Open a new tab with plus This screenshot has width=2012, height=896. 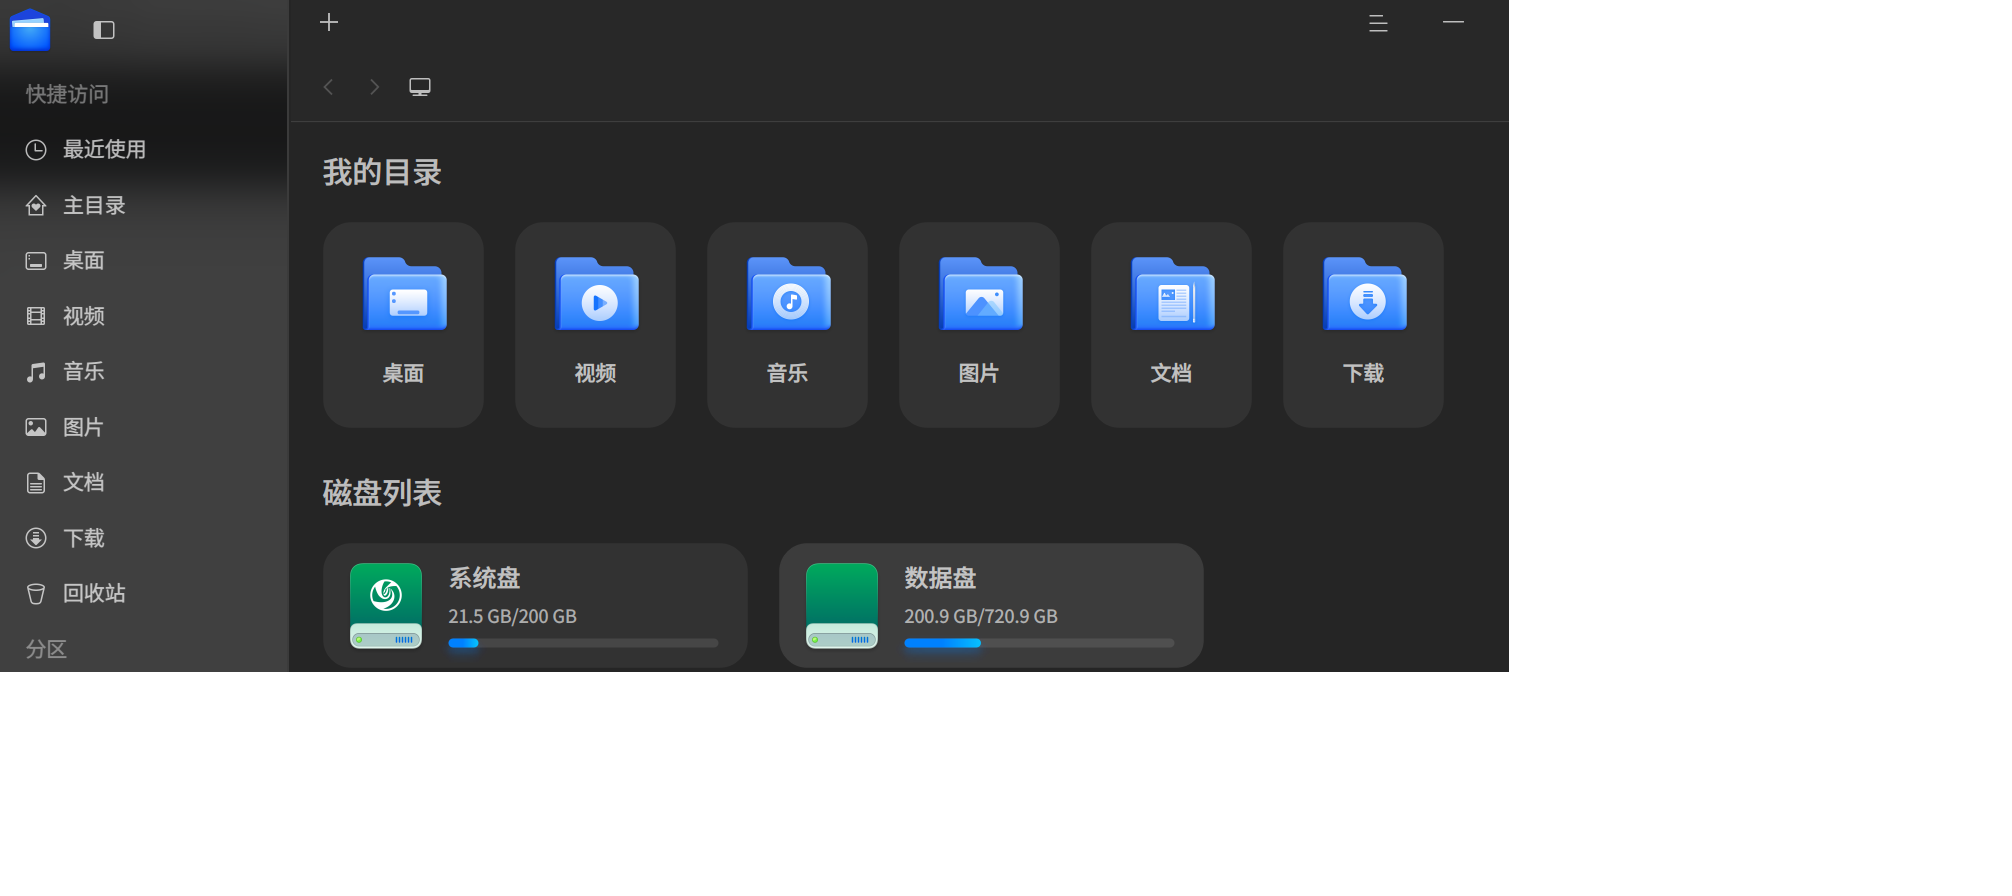[329, 22]
